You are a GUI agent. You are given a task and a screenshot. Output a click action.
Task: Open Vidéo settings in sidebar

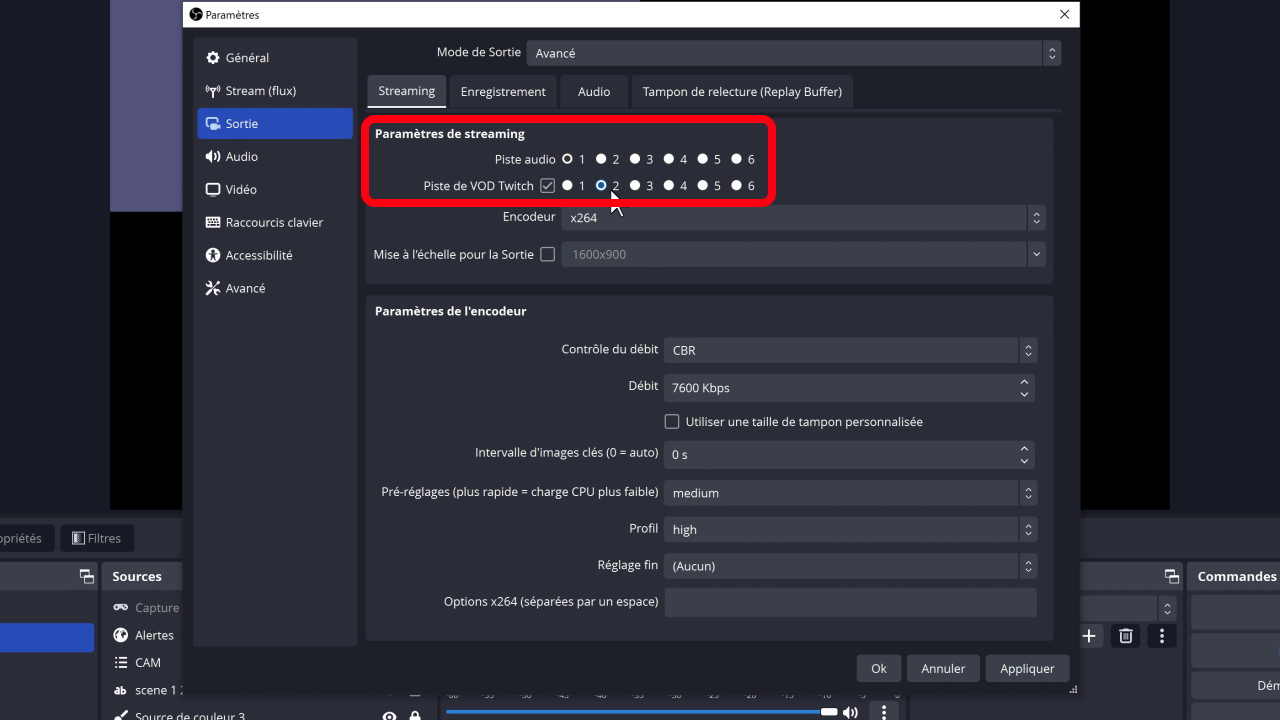240,190
